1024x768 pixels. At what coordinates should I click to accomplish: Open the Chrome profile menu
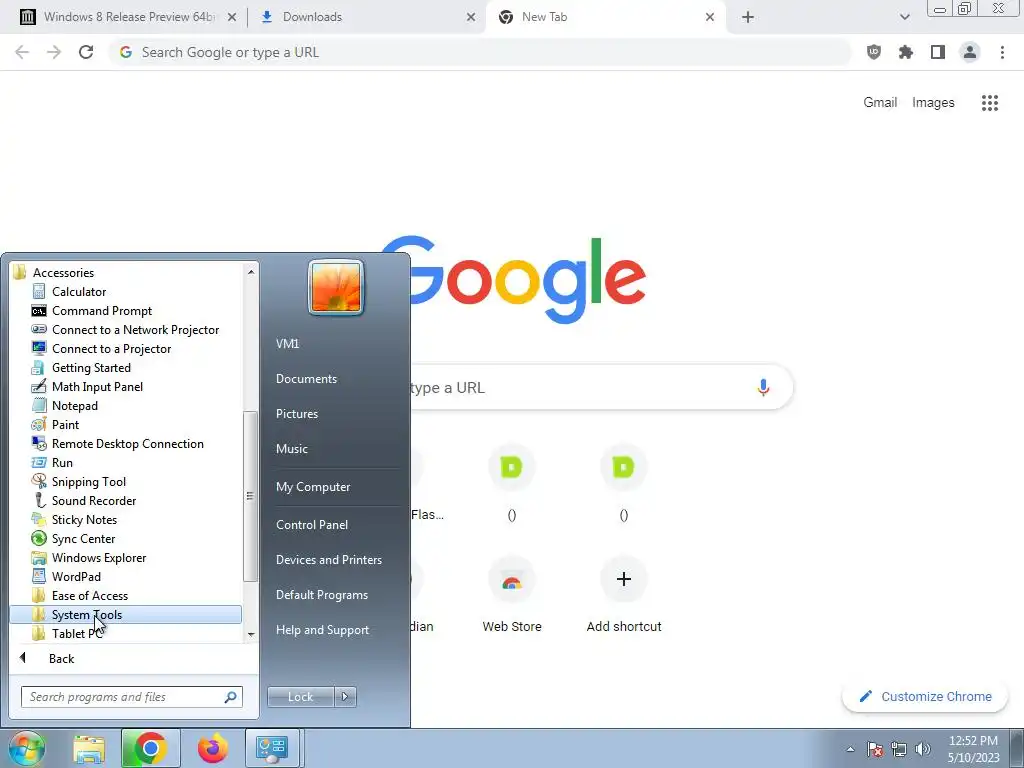(x=970, y=52)
